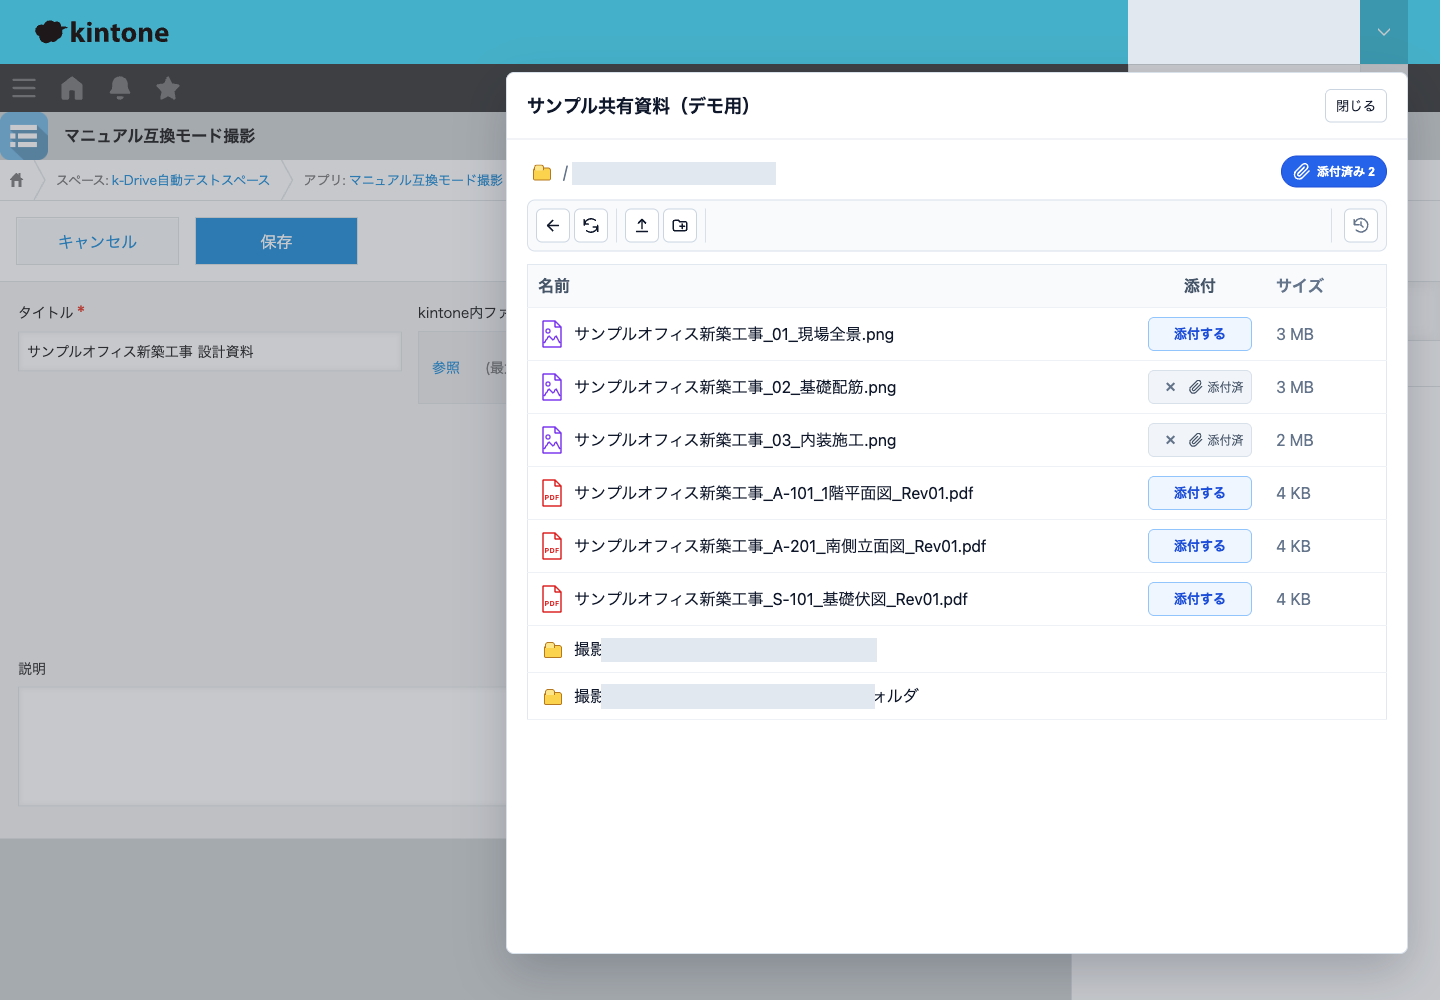This screenshot has width=1440, height=1000.
Task: Attach S-101_基礎伏図_Rev01.pdf
Action: pos(1200,599)
